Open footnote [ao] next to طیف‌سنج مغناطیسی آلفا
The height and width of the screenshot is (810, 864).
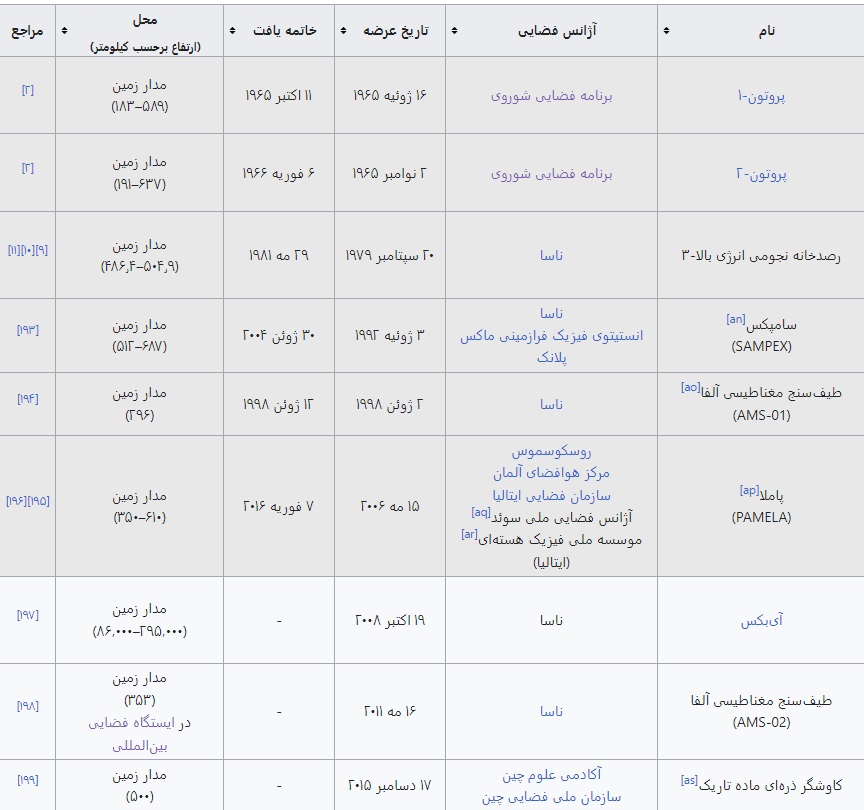click(690, 387)
